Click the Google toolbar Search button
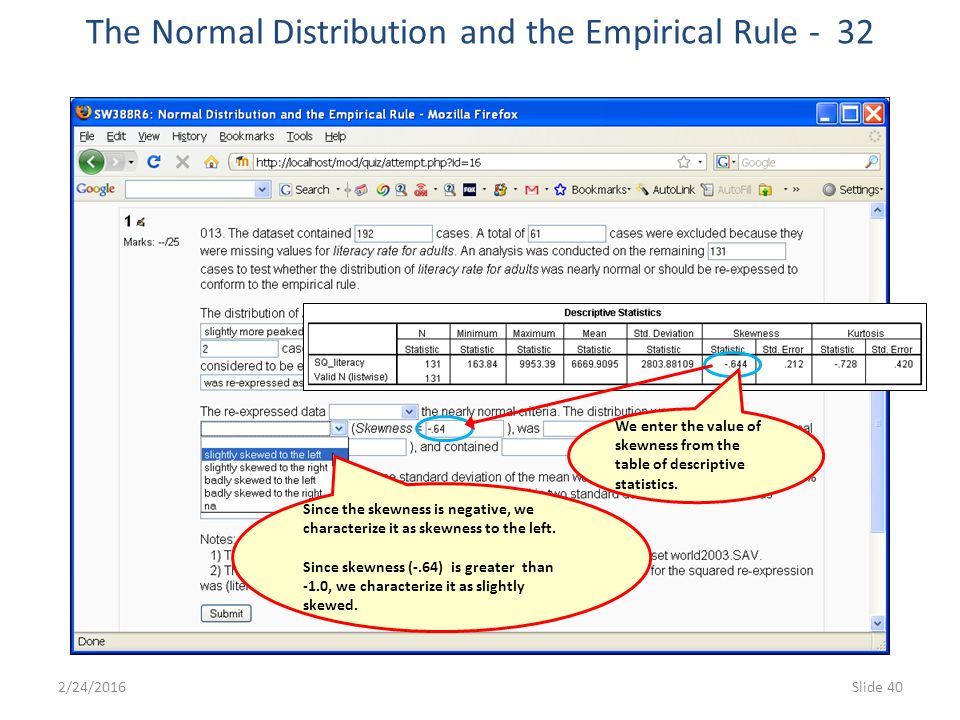The image size is (960, 720). [x=305, y=190]
